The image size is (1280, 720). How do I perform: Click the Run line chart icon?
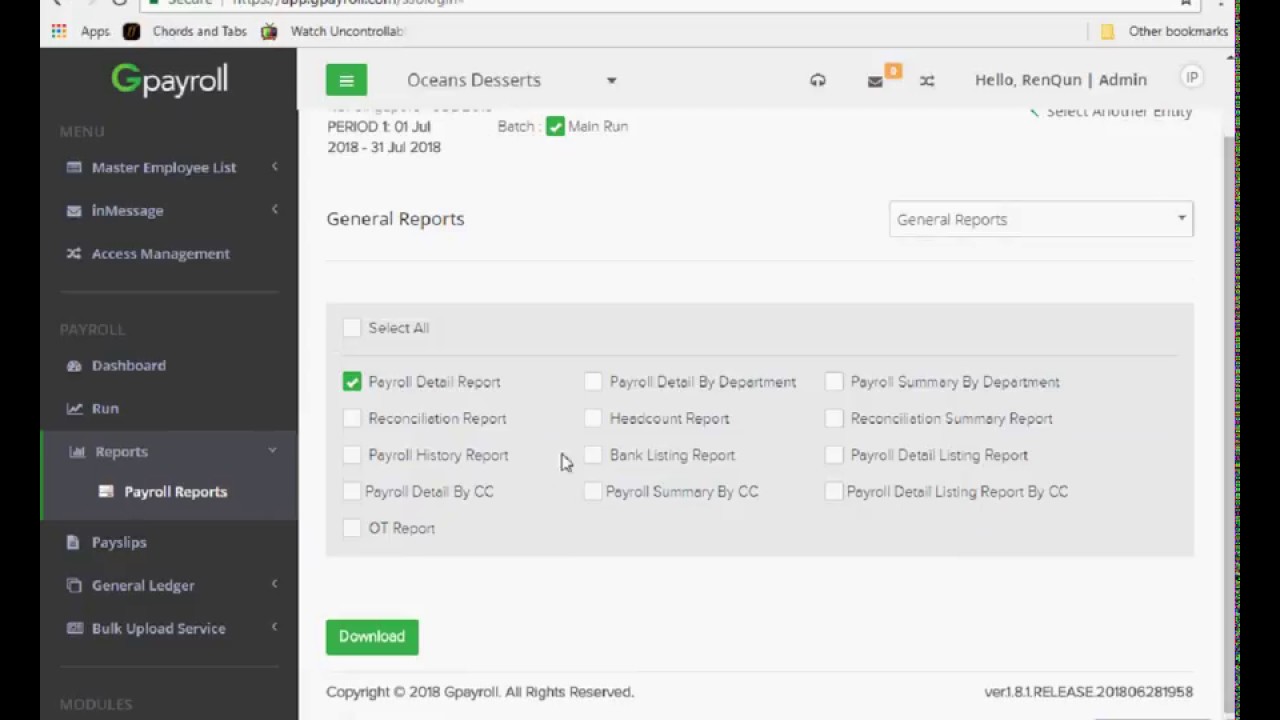(x=74, y=408)
